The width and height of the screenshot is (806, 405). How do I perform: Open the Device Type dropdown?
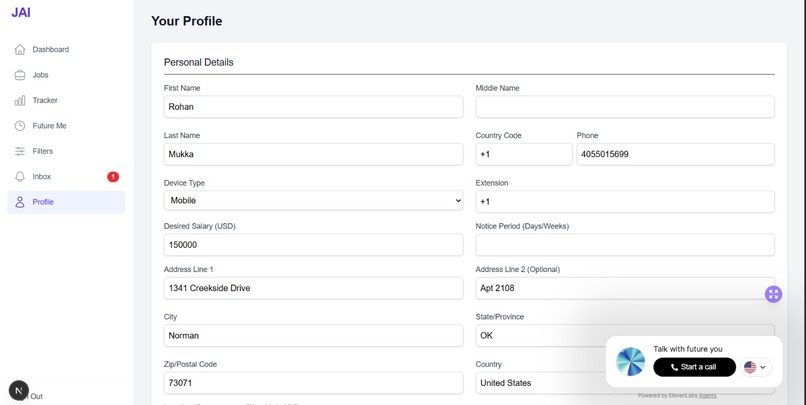pos(313,200)
